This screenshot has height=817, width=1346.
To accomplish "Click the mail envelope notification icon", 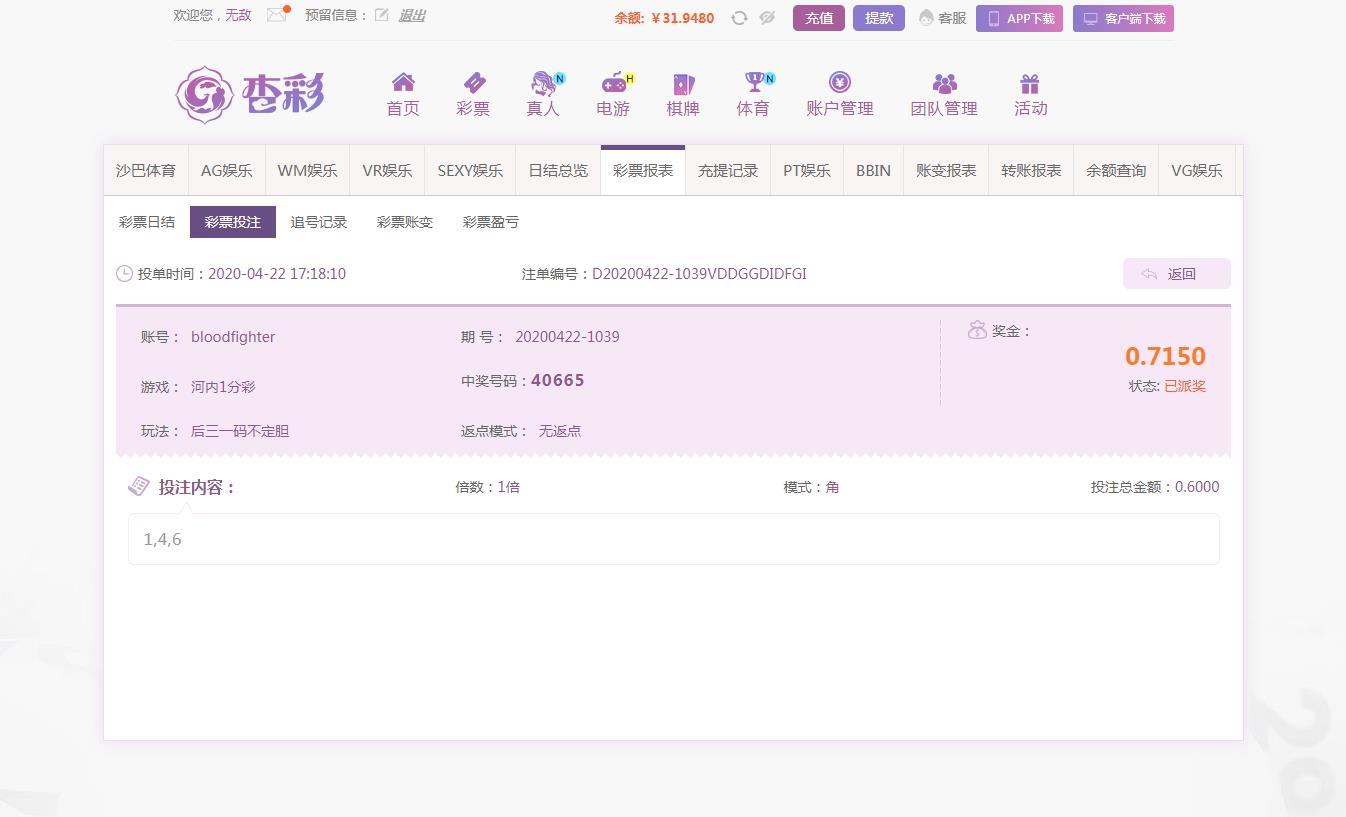I will pos(277,15).
